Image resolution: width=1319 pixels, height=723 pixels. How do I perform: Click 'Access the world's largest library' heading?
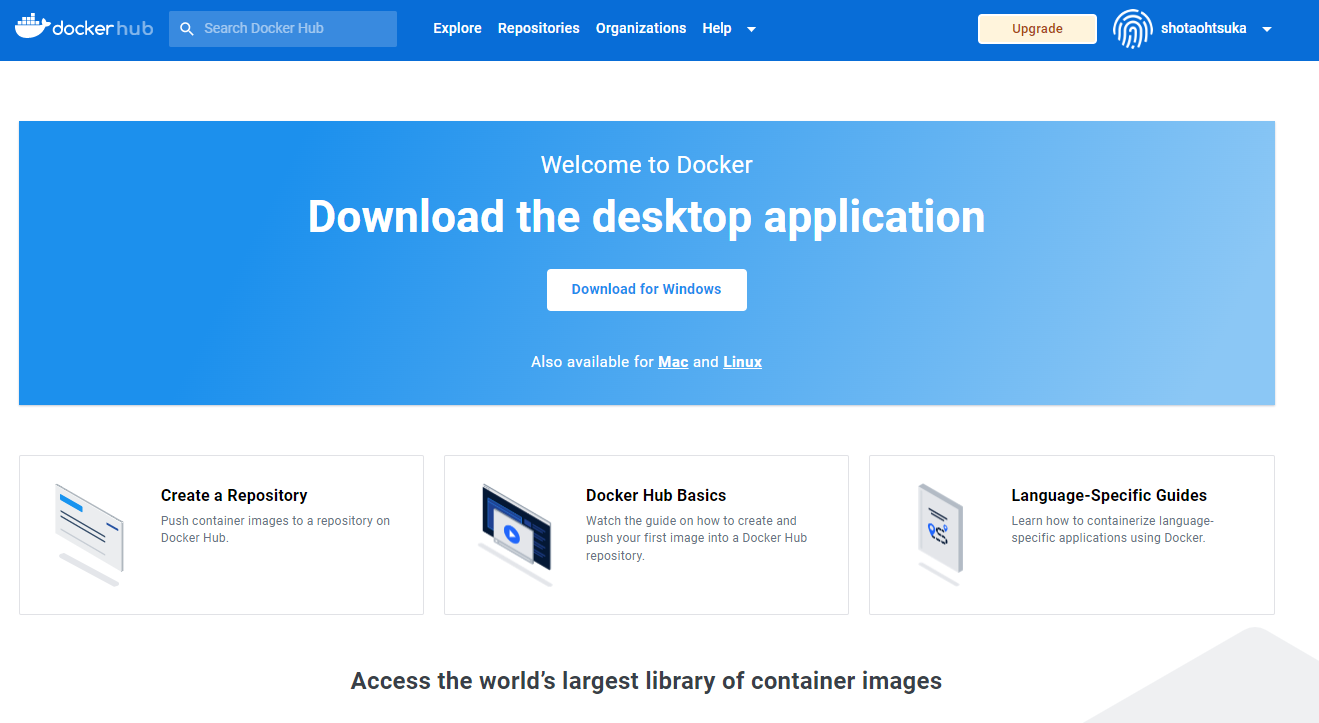pyautogui.click(x=646, y=681)
